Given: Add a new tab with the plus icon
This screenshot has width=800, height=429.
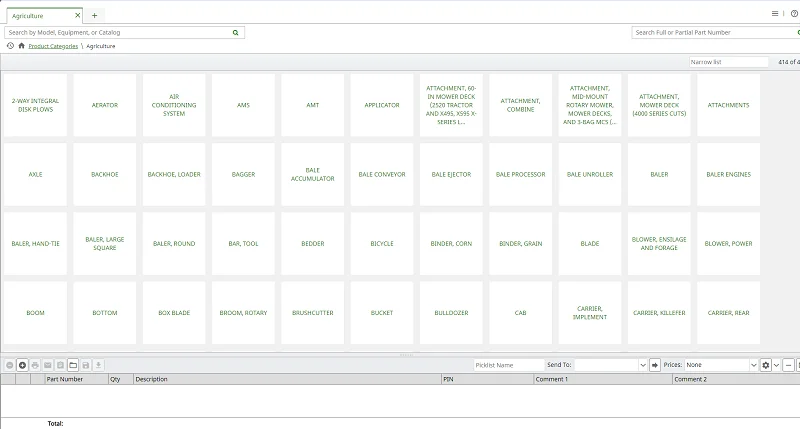Looking at the screenshot, I should click(94, 16).
